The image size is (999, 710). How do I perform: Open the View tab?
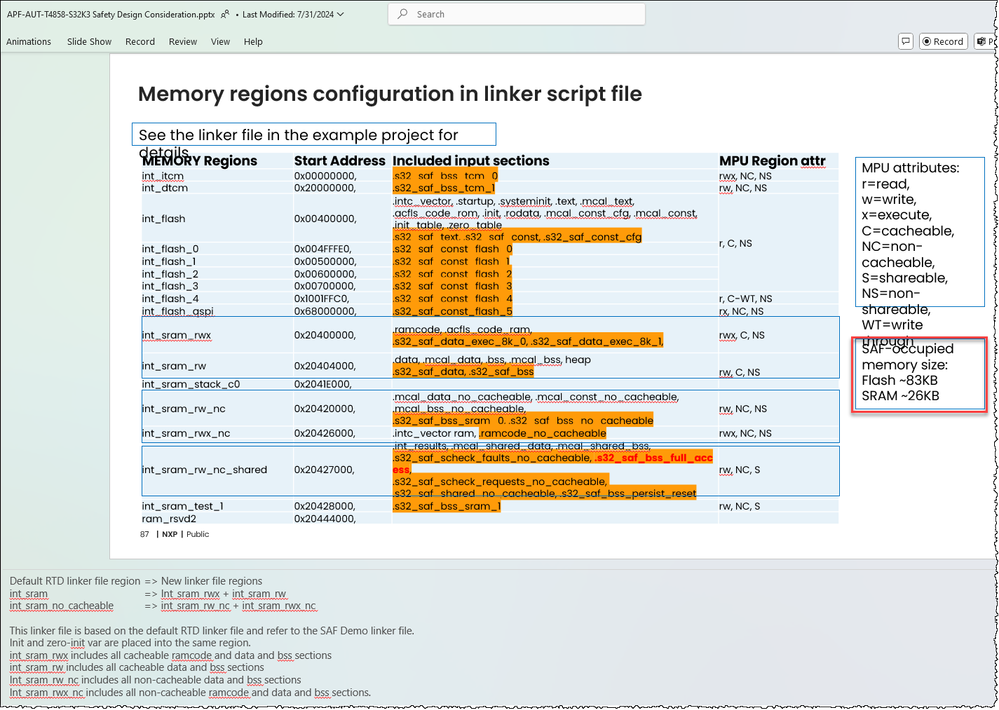pyautogui.click(x=220, y=41)
